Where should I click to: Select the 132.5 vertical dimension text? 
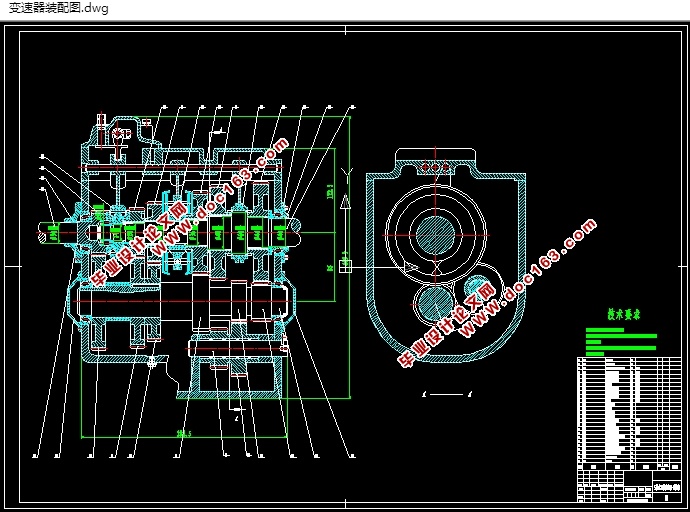(x=330, y=191)
